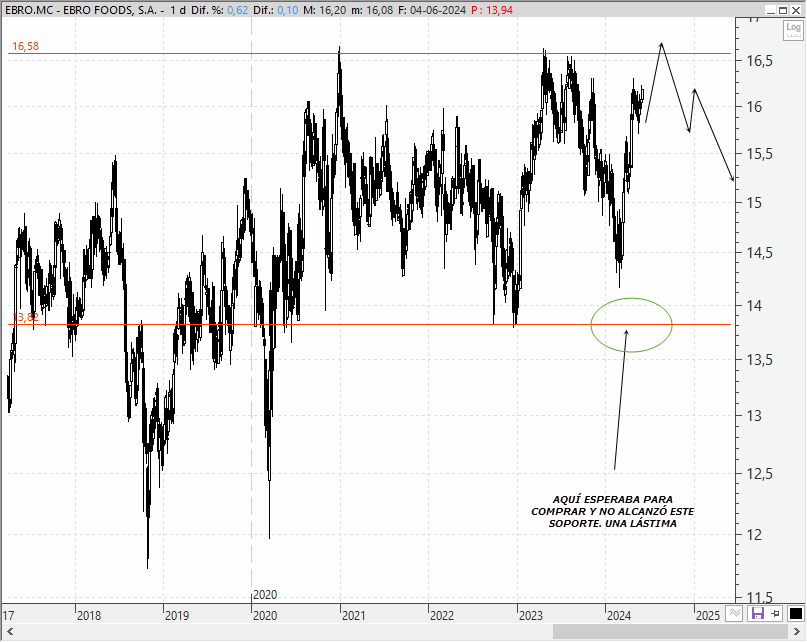This screenshot has width=807, height=642.
Task: Click the 2018 label on time axis
Action: pos(89,615)
